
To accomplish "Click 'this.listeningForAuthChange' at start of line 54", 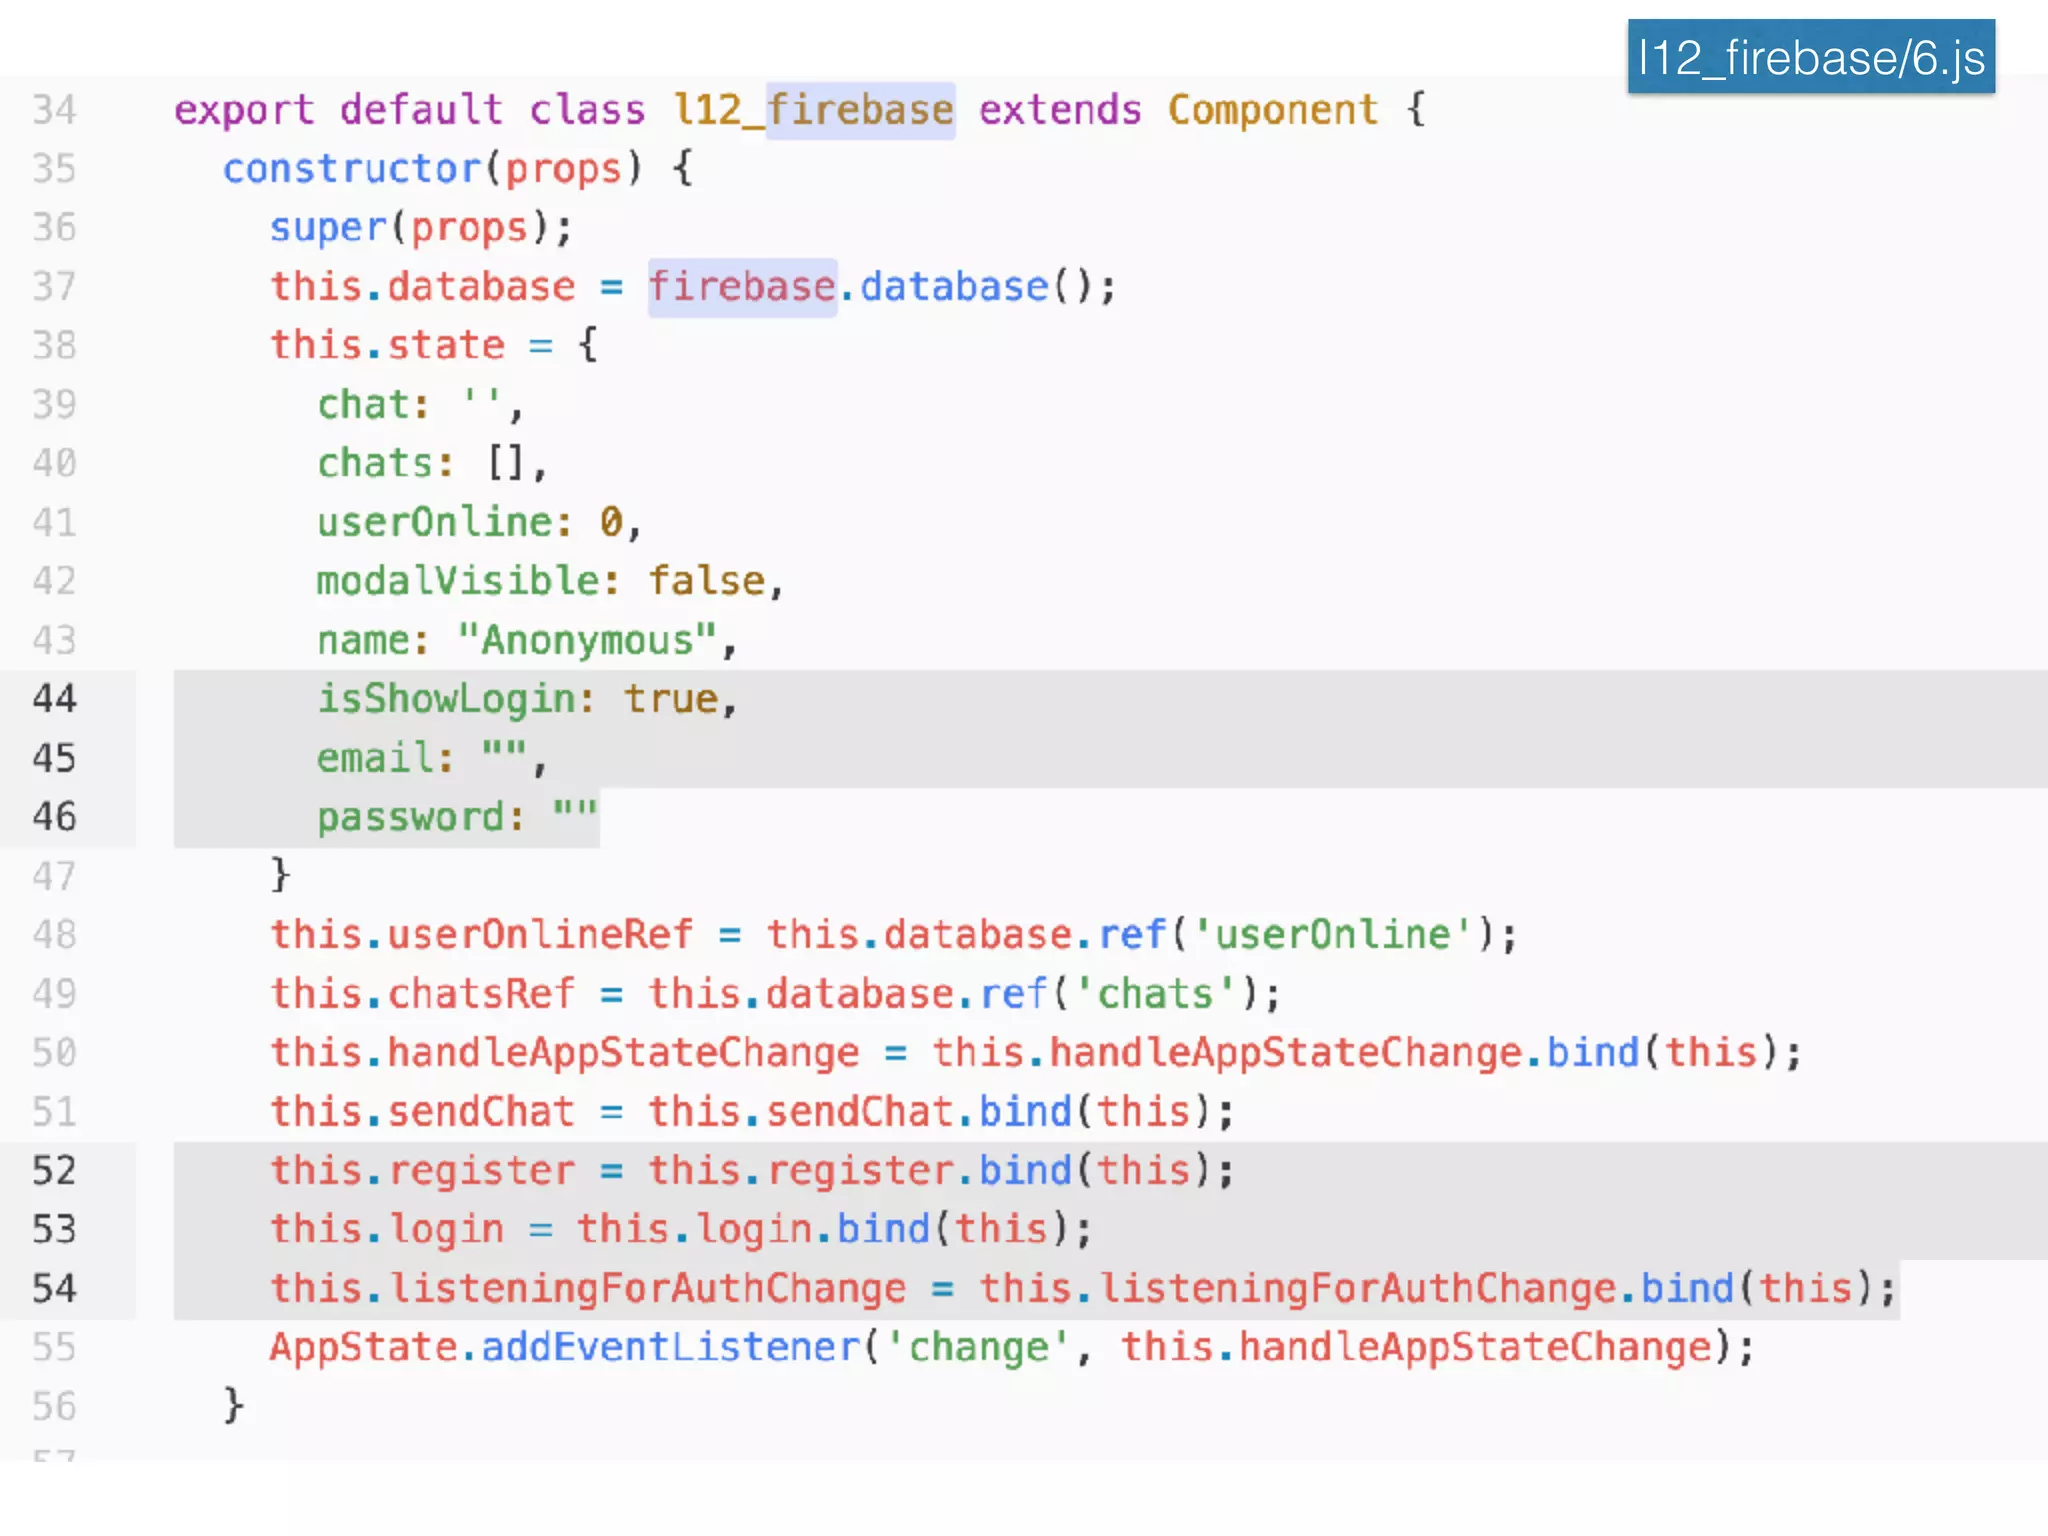I will point(588,1289).
